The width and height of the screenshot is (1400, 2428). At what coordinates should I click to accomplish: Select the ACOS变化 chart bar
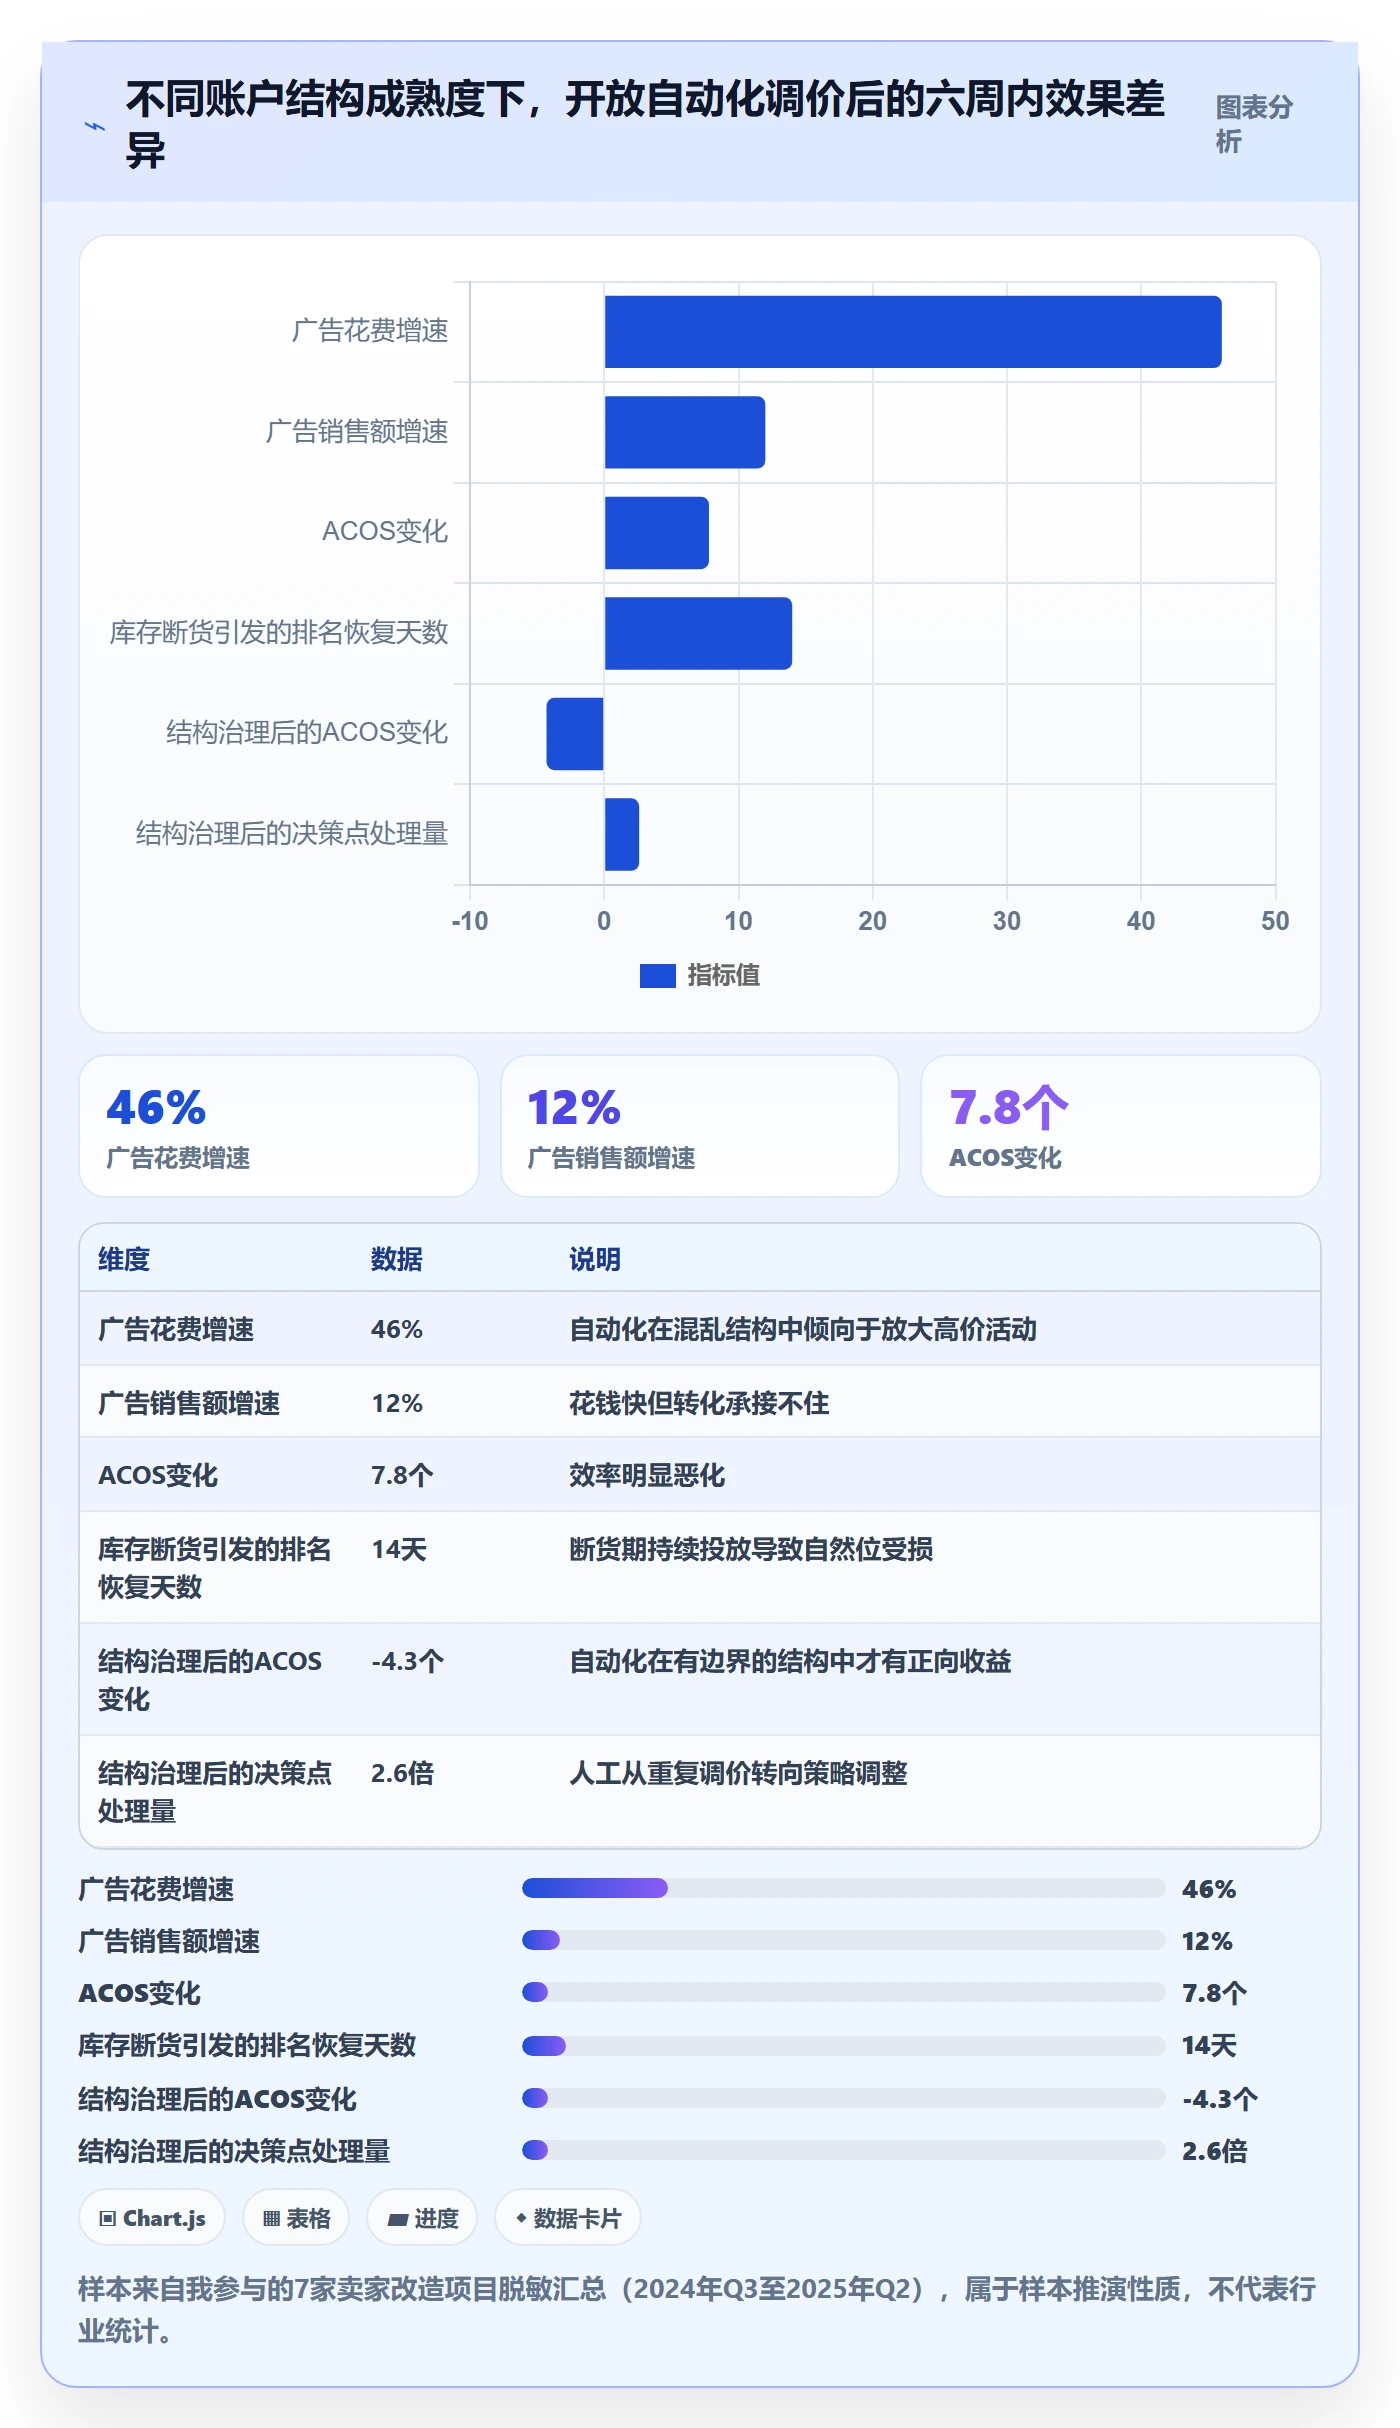pyautogui.click(x=657, y=533)
